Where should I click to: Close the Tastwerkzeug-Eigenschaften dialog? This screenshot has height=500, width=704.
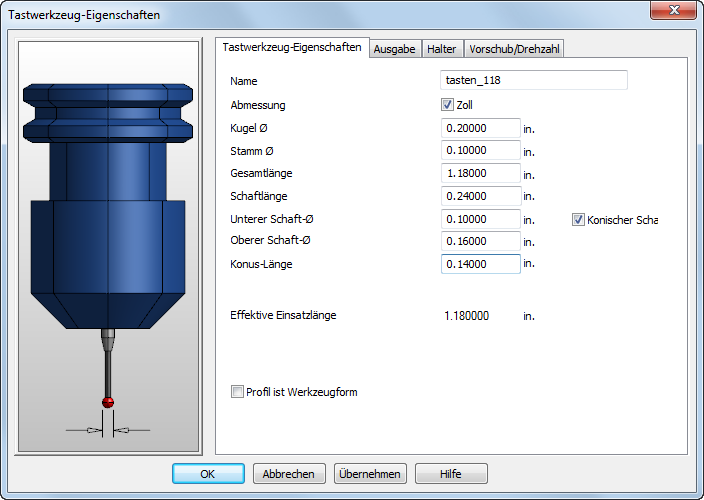[x=673, y=10]
